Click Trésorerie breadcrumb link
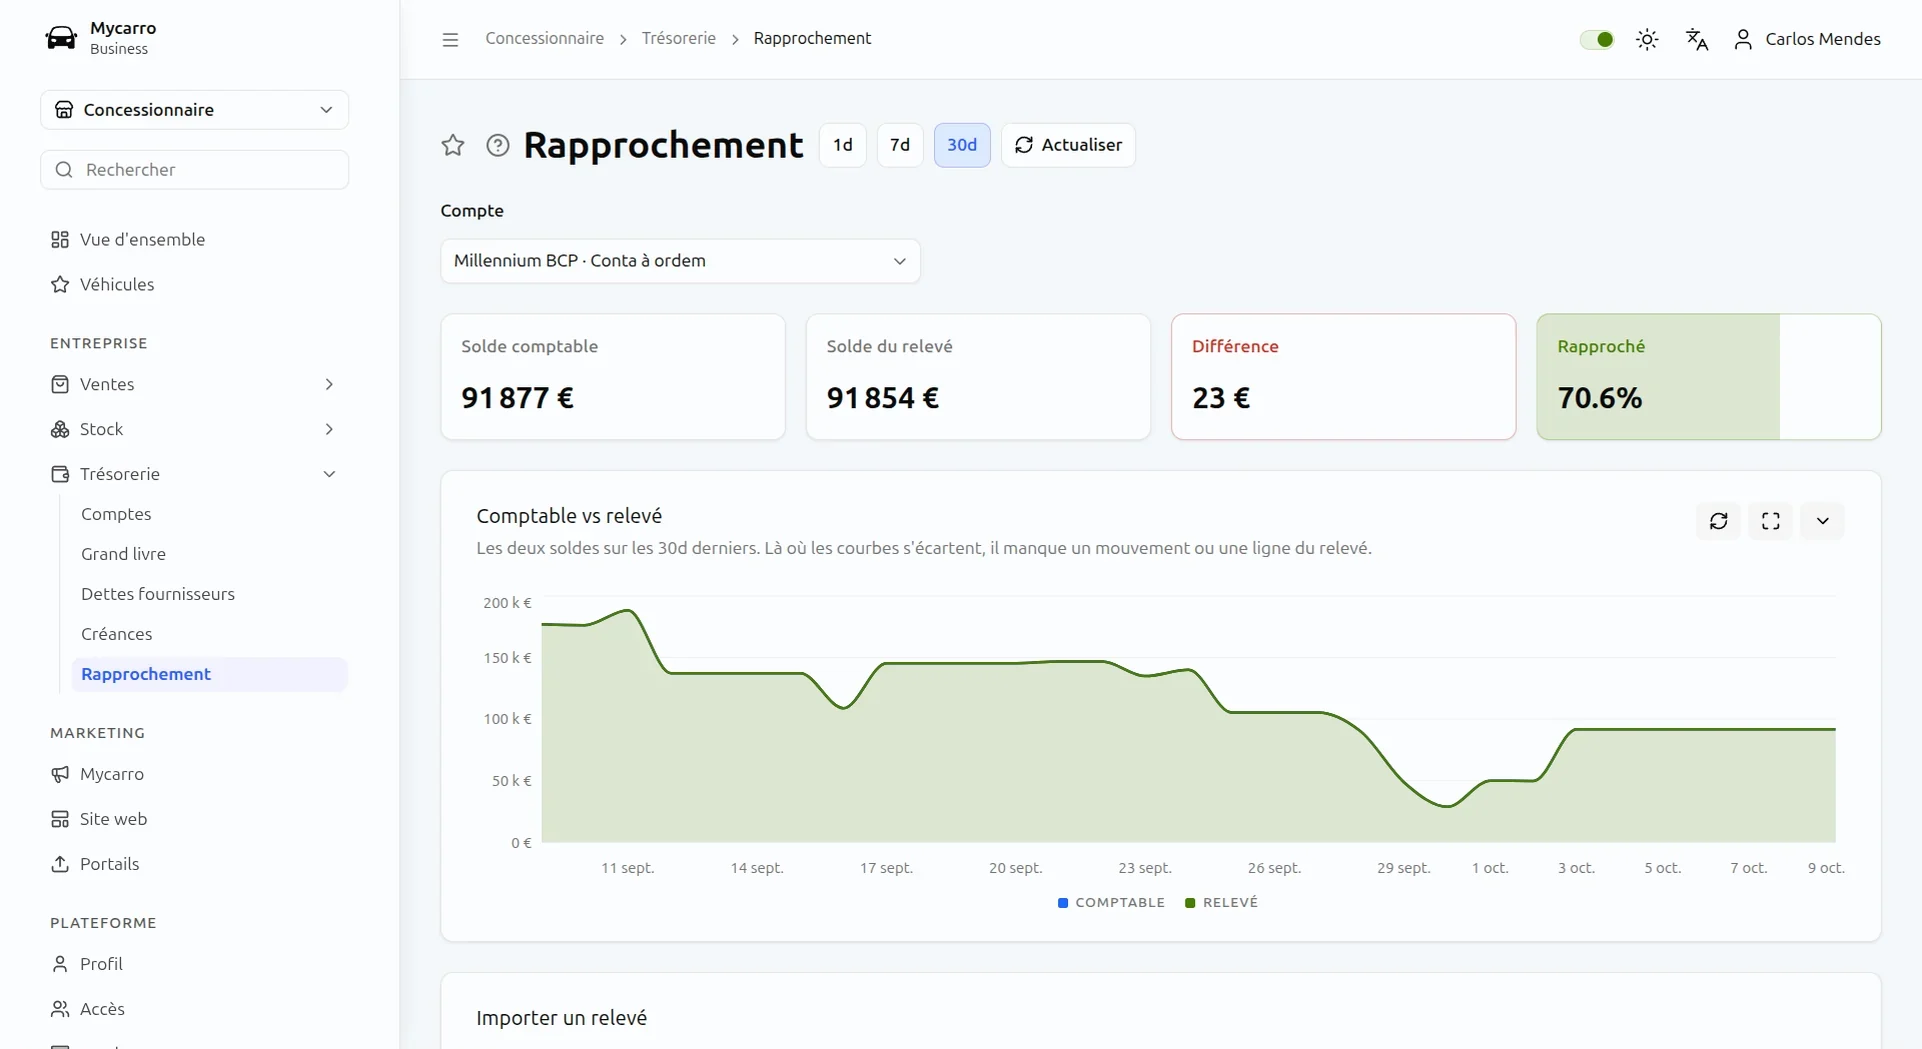Viewport: 1922px width, 1049px height. point(679,38)
